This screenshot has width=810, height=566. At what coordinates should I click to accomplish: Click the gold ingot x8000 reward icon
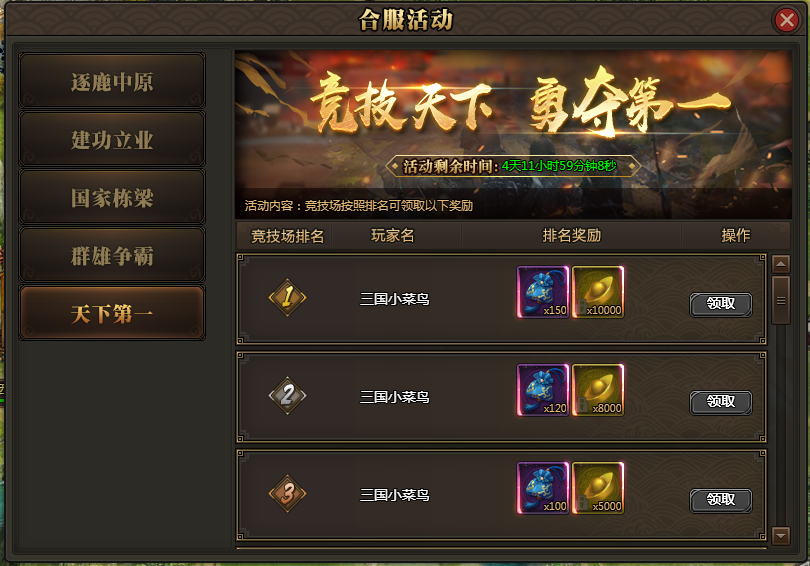tap(598, 390)
